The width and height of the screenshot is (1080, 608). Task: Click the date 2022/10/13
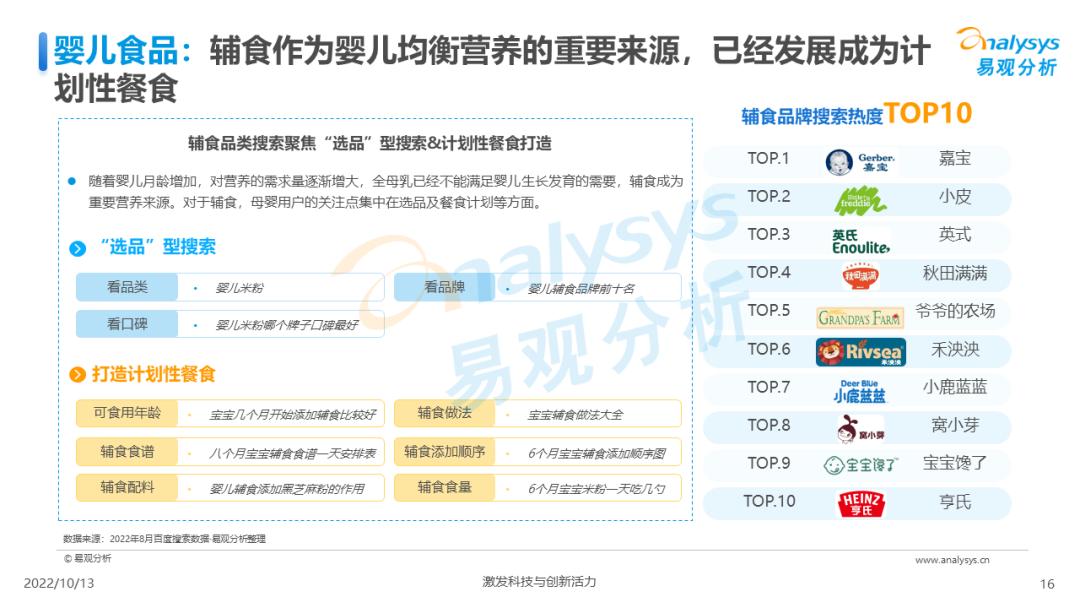click(59, 583)
